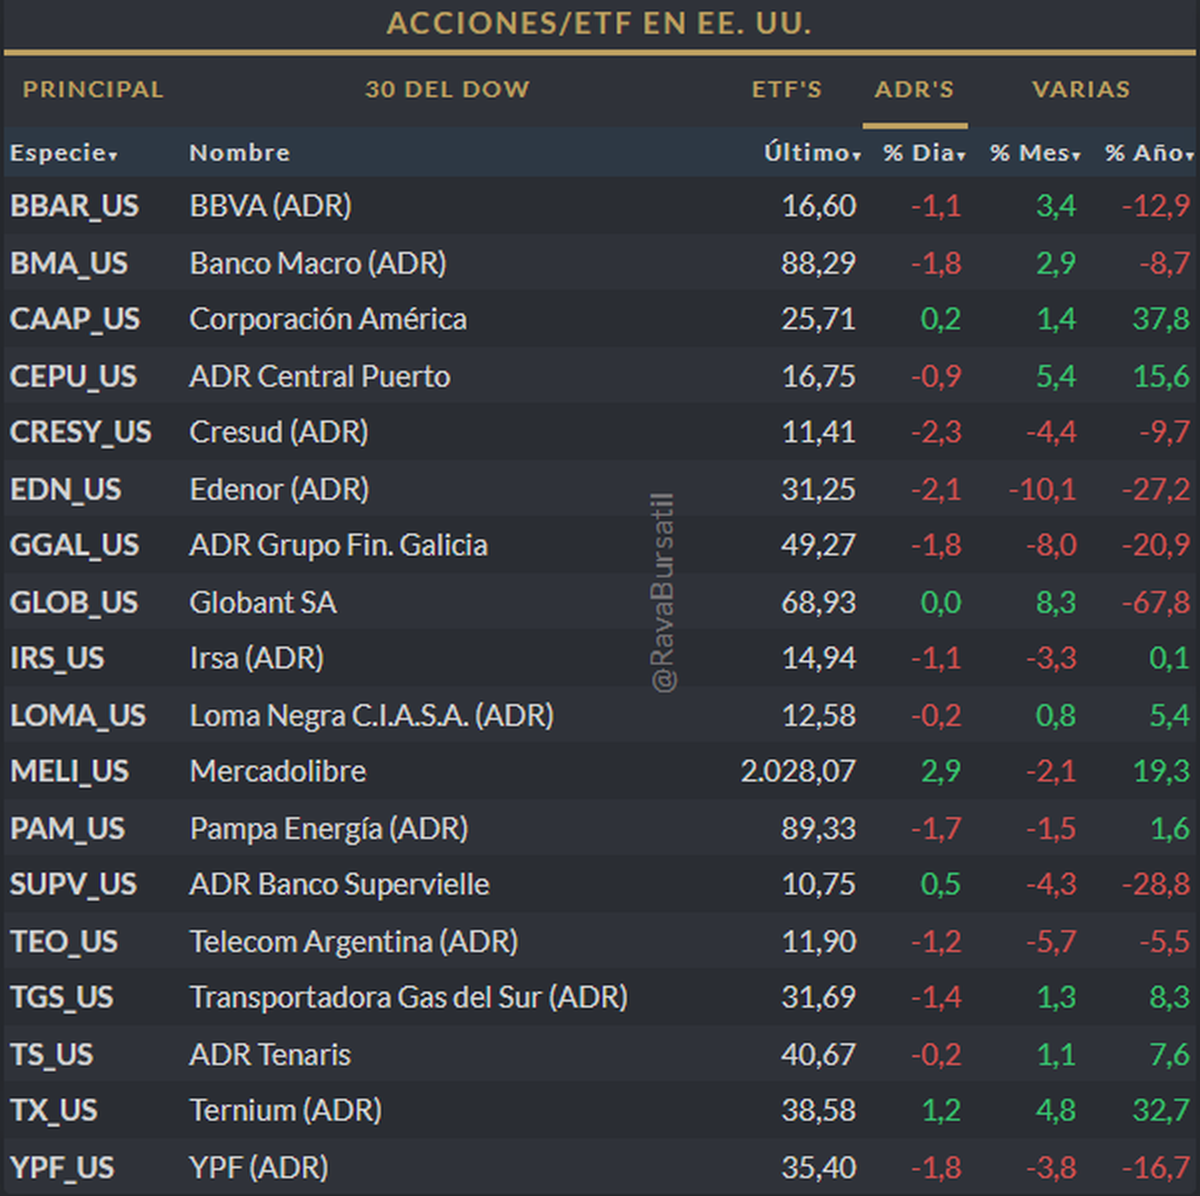Select the ADR'S tab

(914, 89)
